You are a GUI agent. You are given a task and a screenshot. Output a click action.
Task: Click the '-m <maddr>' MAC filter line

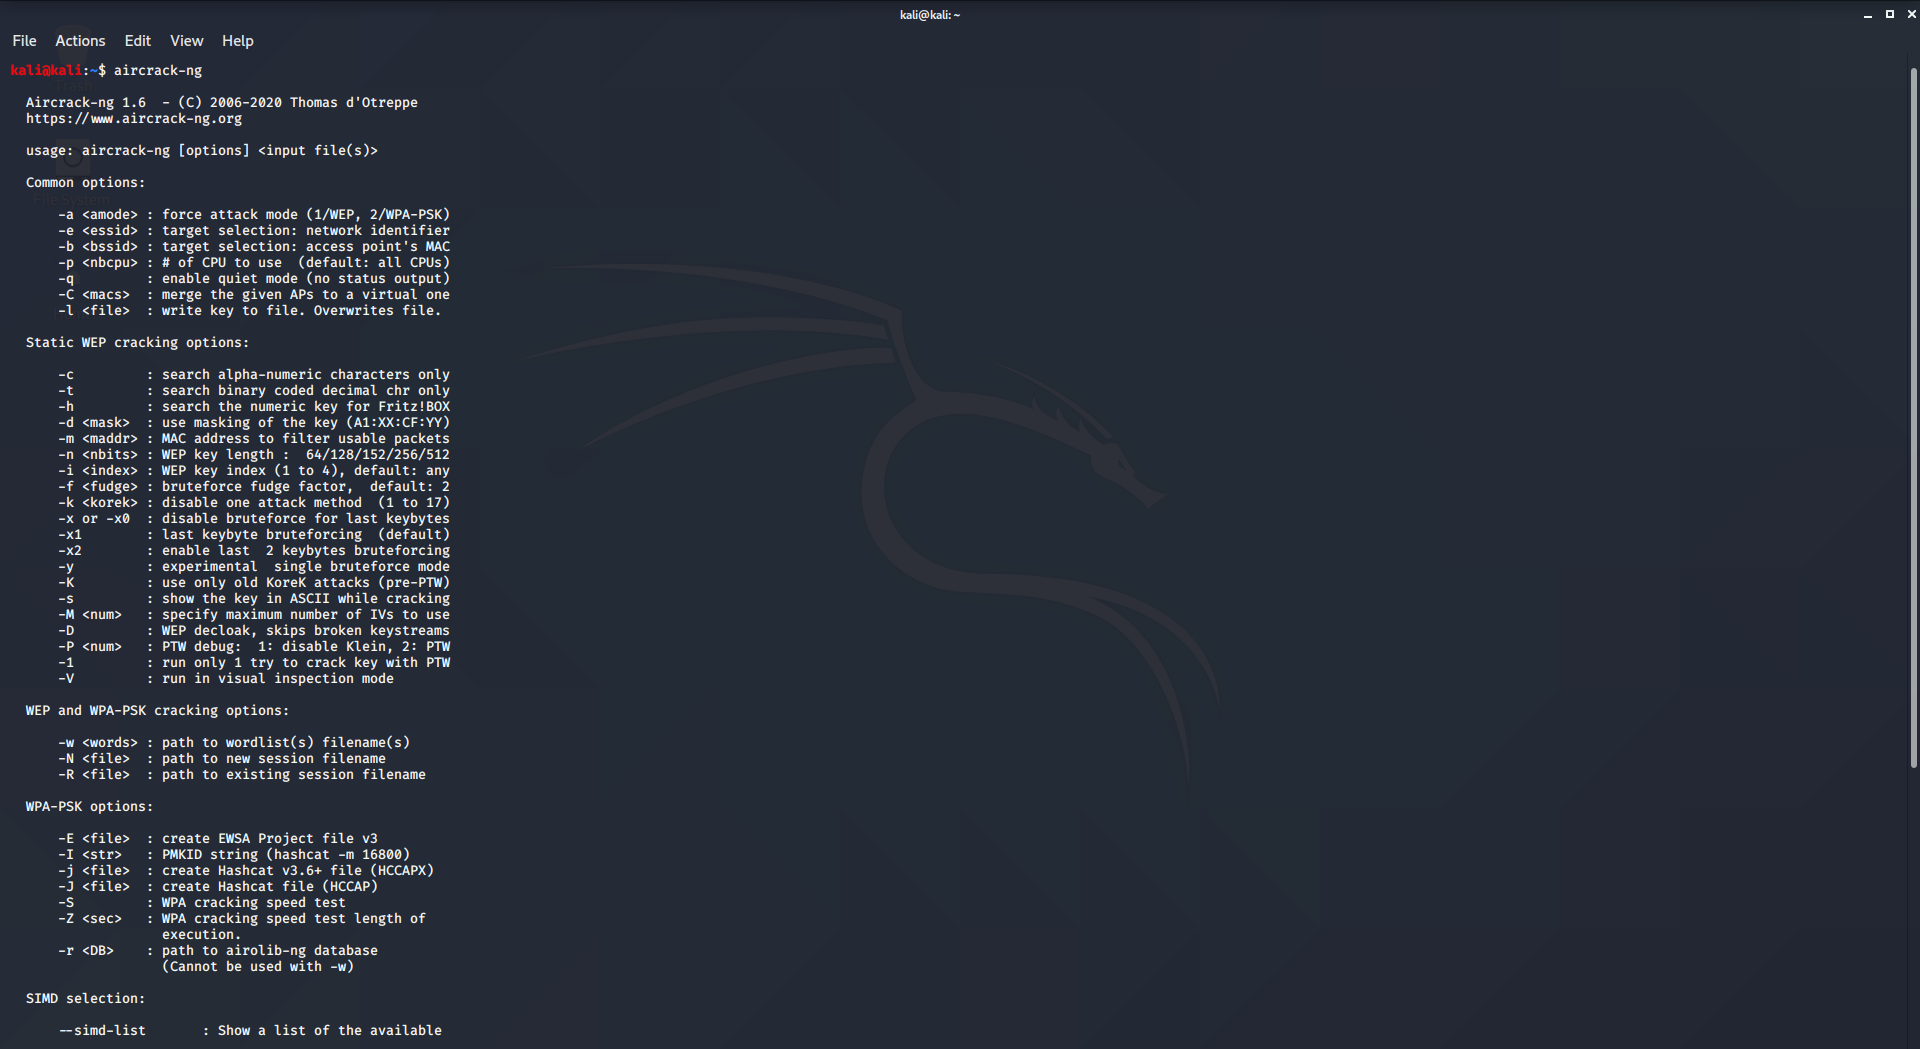[x=254, y=439]
